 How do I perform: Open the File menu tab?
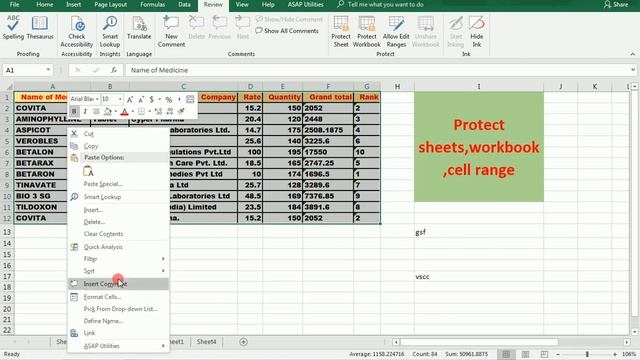(14, 4)
